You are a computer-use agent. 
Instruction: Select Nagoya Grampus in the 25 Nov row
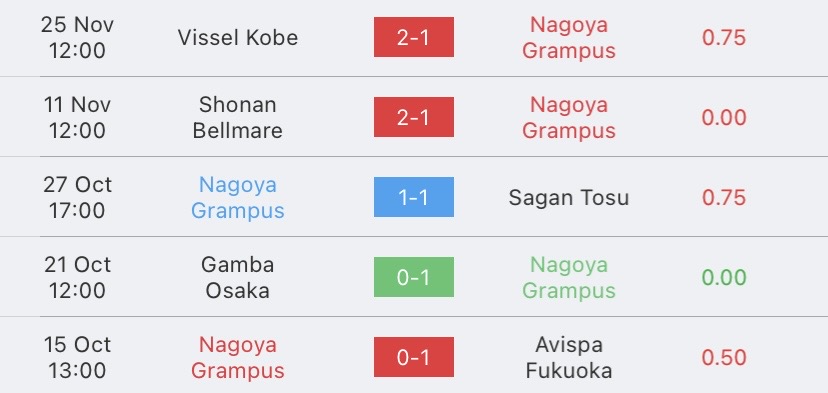(x=569, y=38)
